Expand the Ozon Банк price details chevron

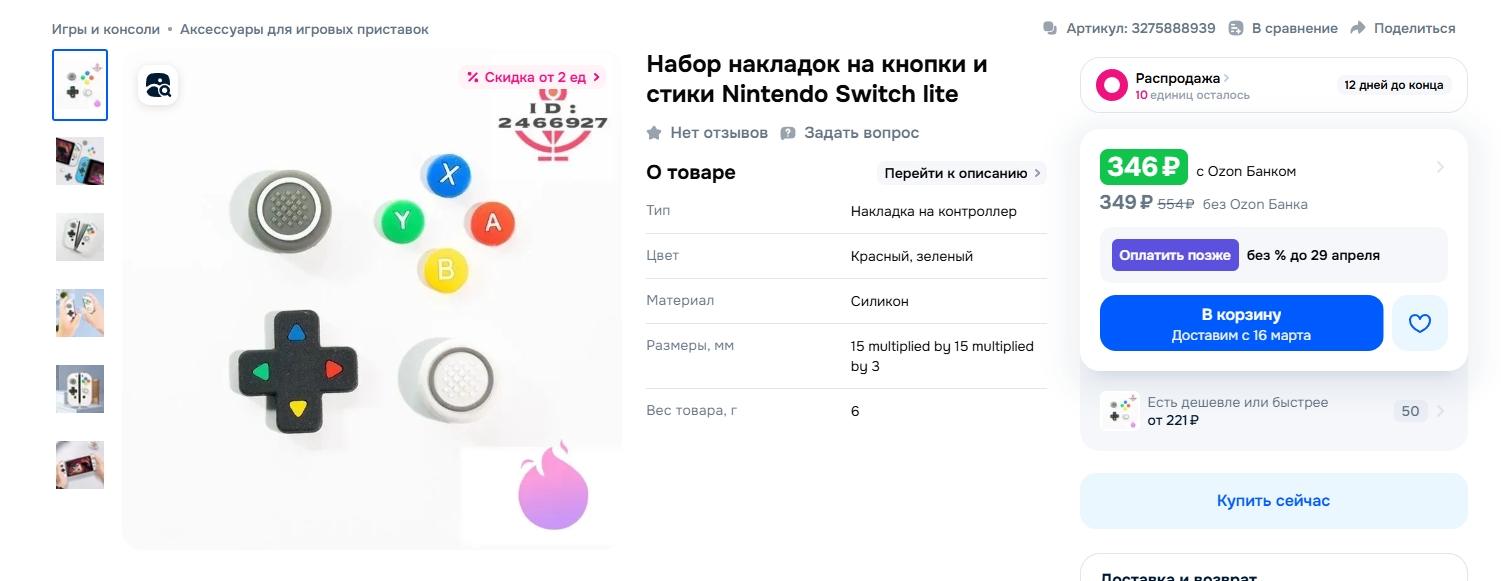[x=1440, y=167]
